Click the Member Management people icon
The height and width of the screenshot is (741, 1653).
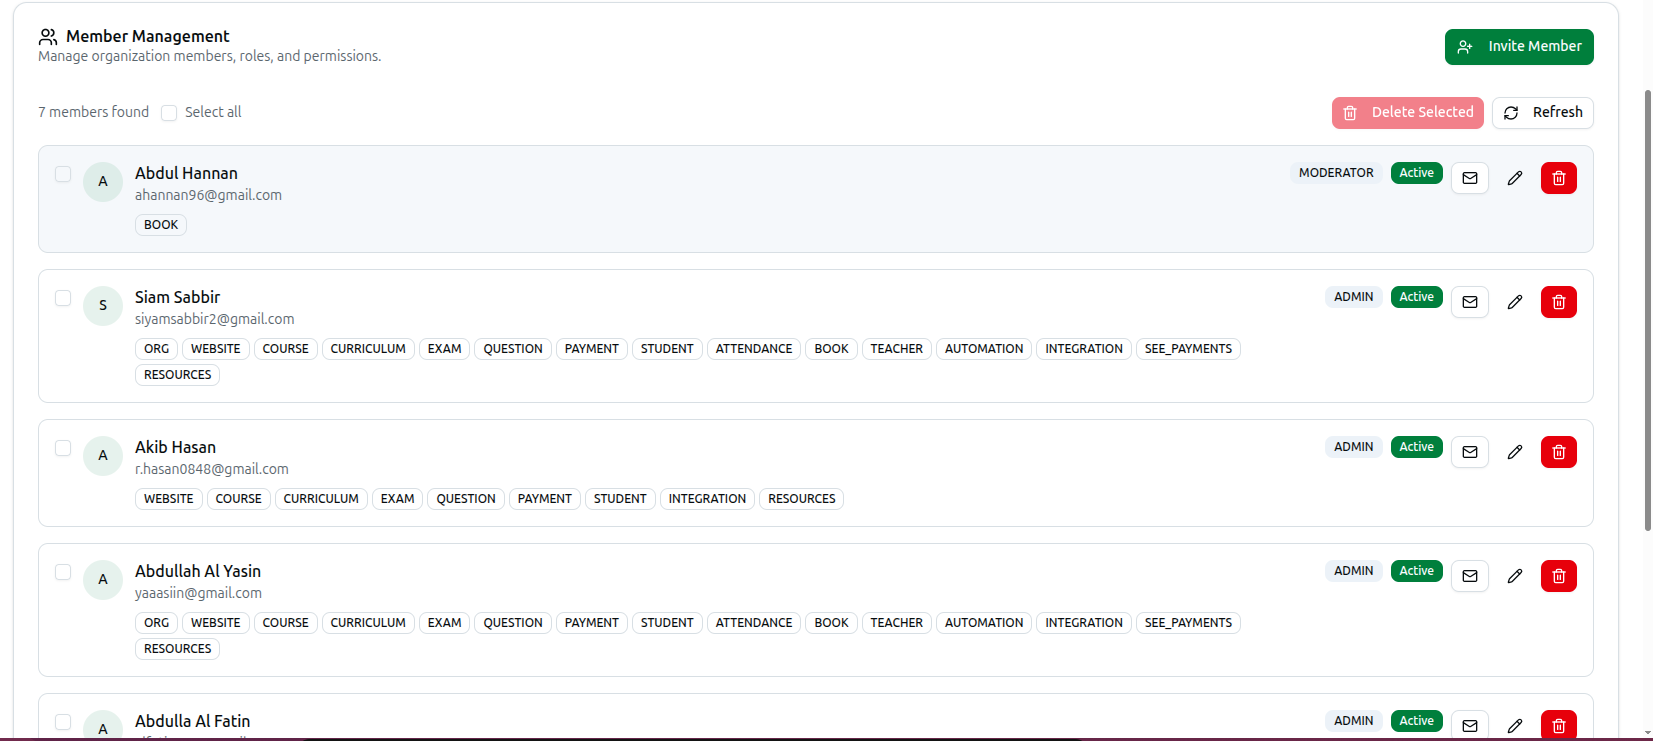[x=48, y=37]
